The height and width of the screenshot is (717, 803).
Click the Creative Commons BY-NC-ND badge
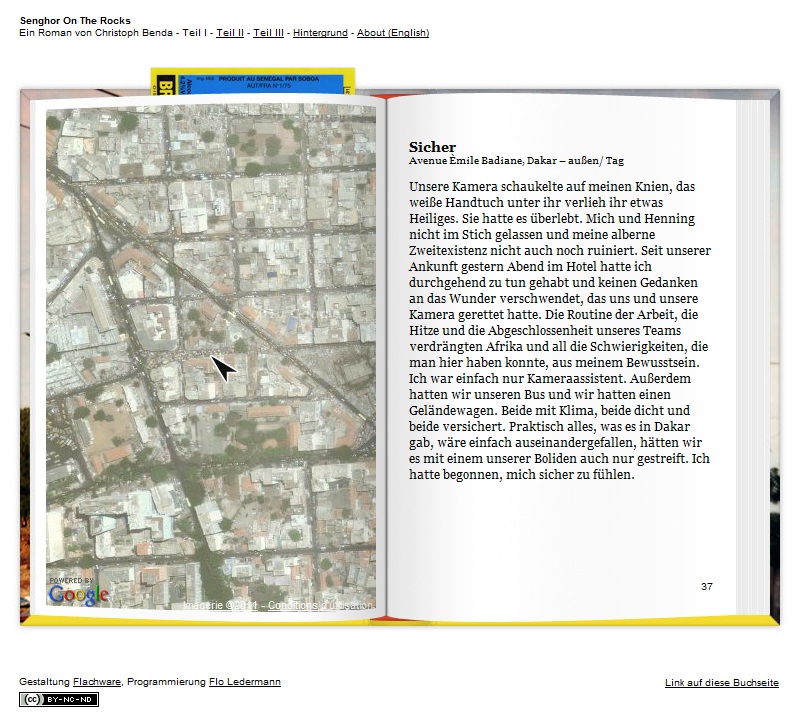59,700
